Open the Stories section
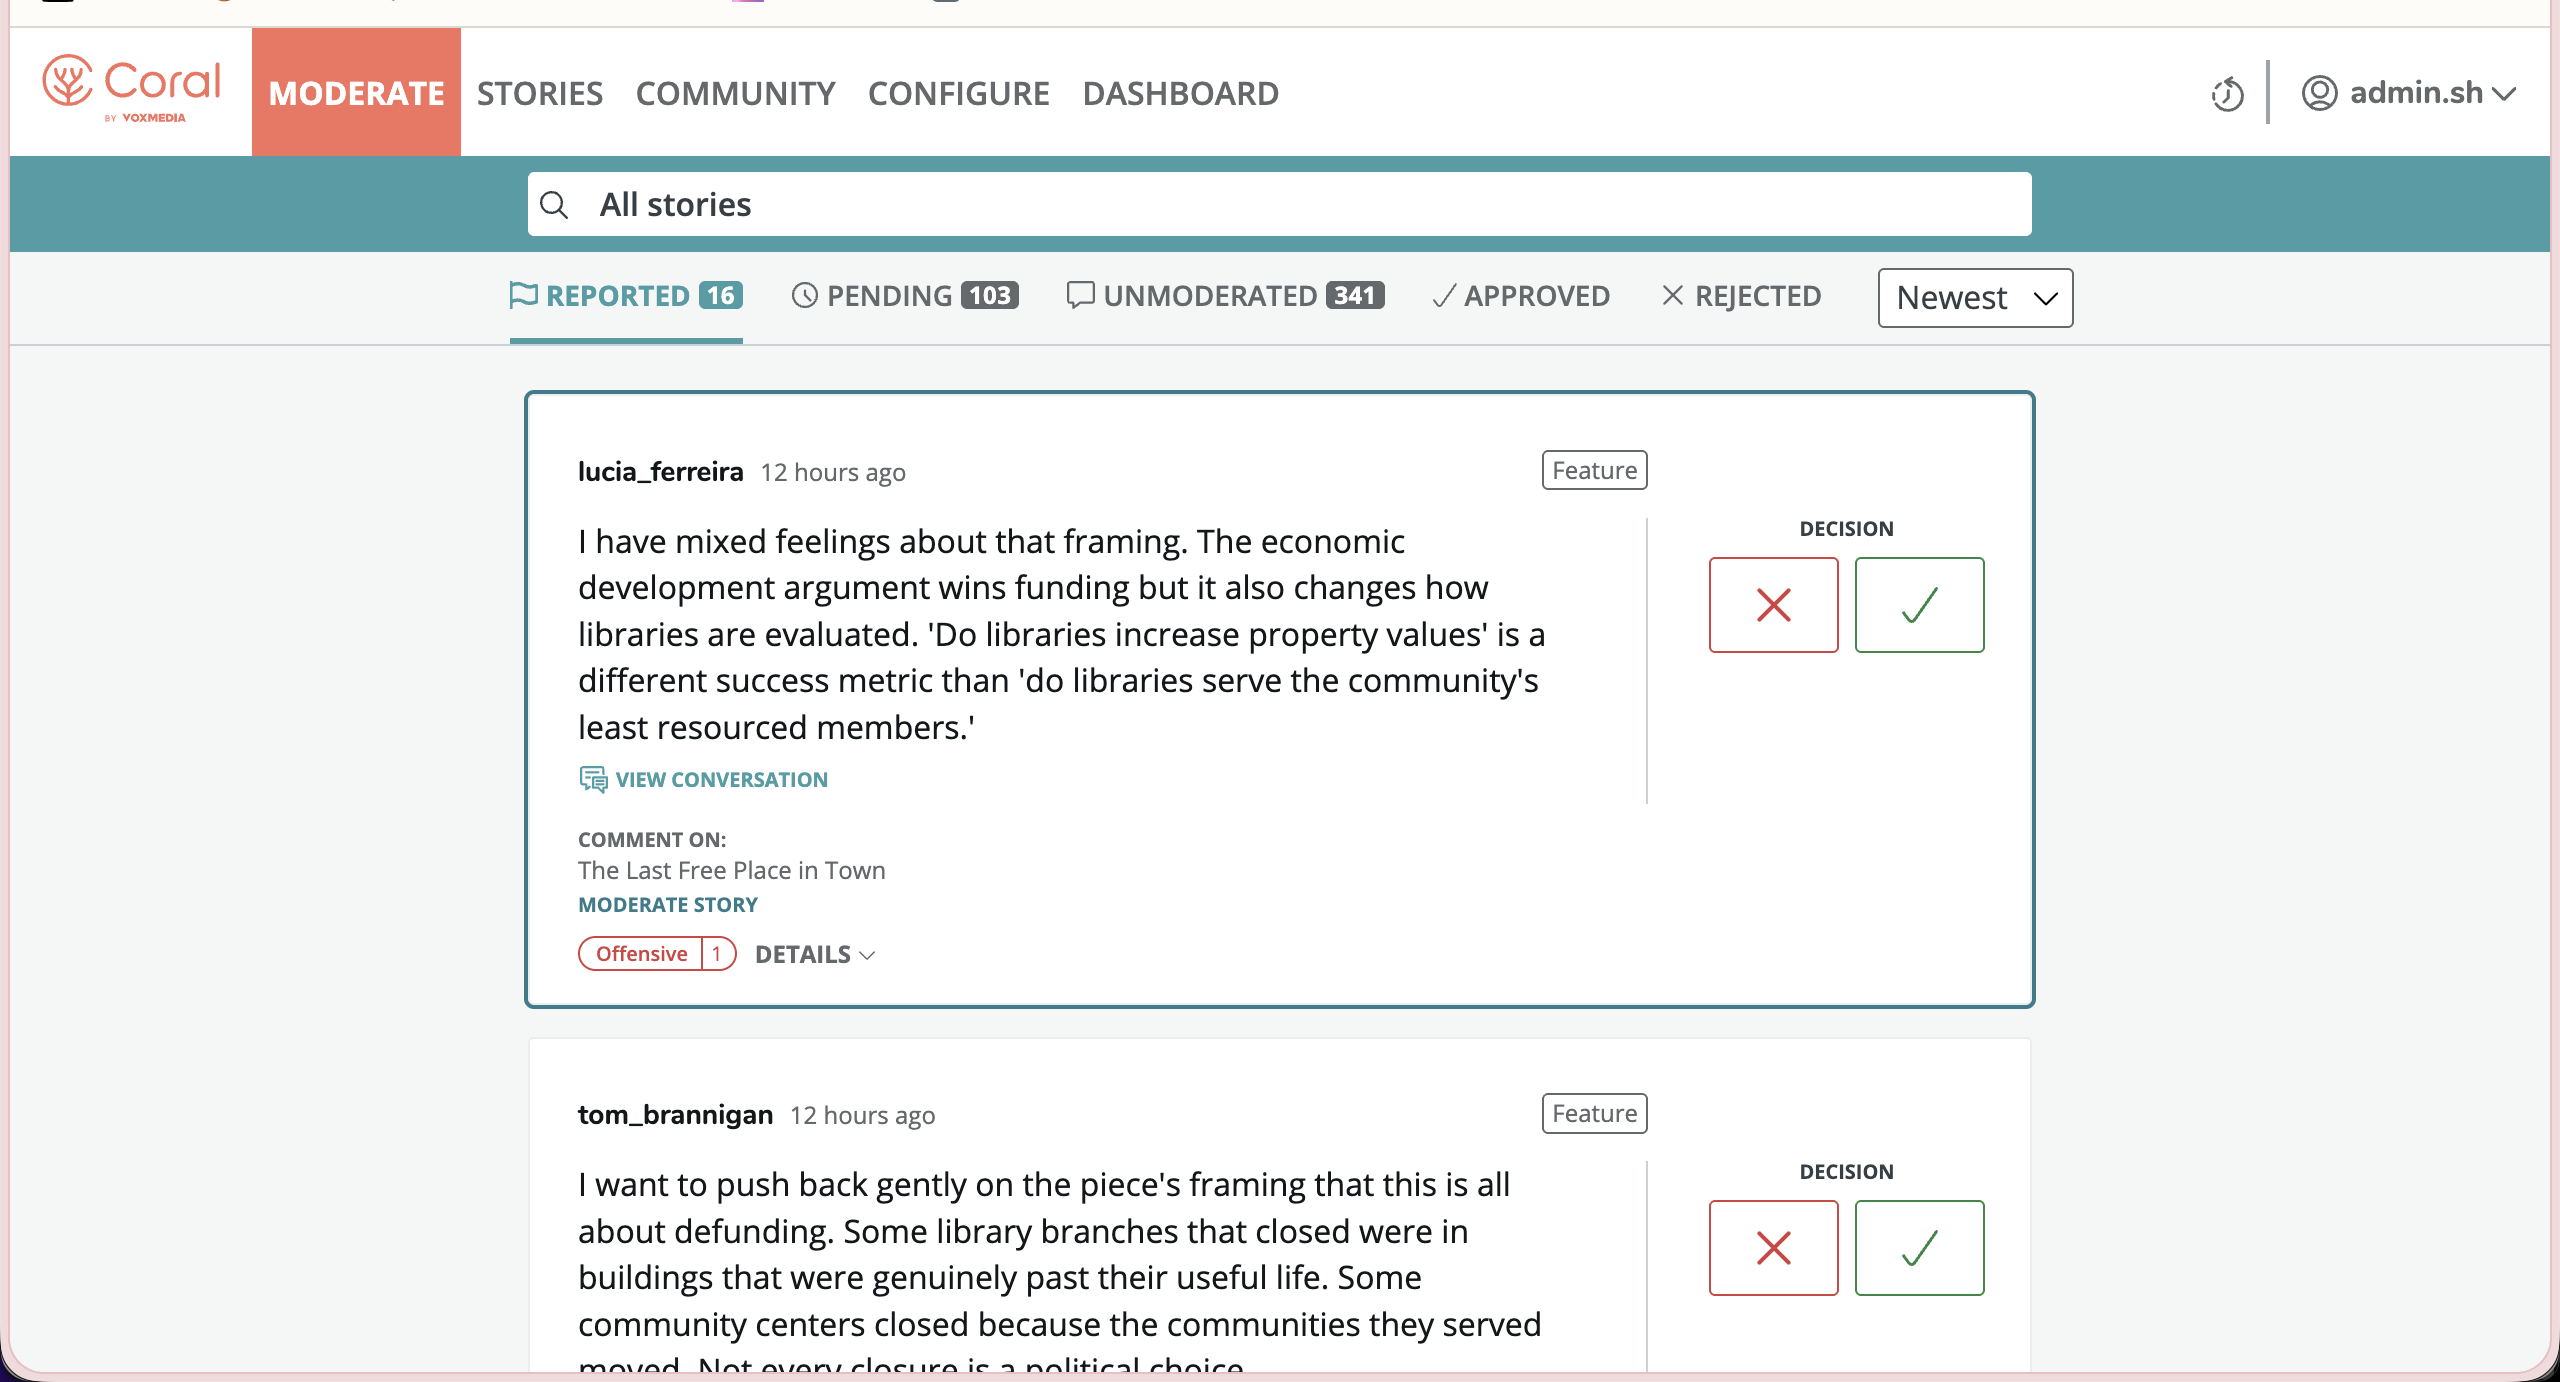The image size is (2560, 1382). click(x=540, y=94)
